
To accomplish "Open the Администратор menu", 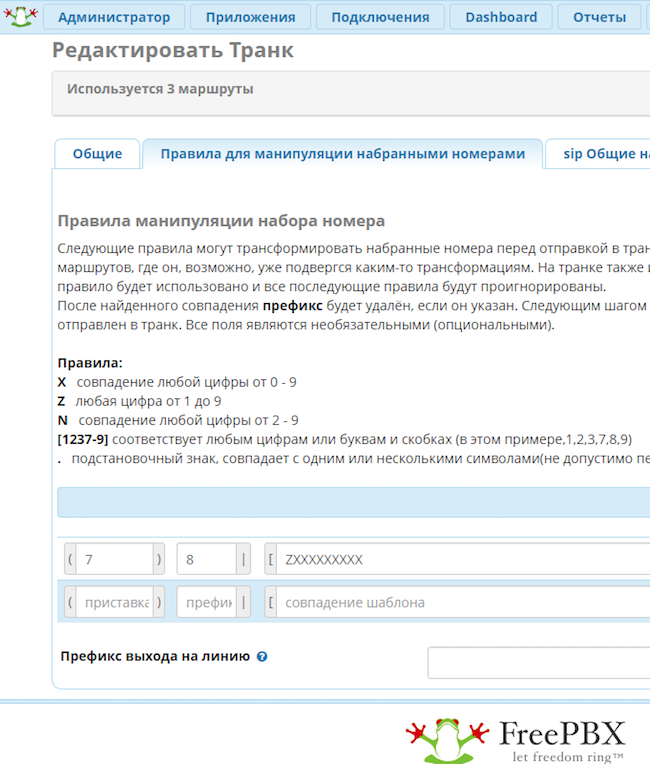I will click(x=114, y=17).
